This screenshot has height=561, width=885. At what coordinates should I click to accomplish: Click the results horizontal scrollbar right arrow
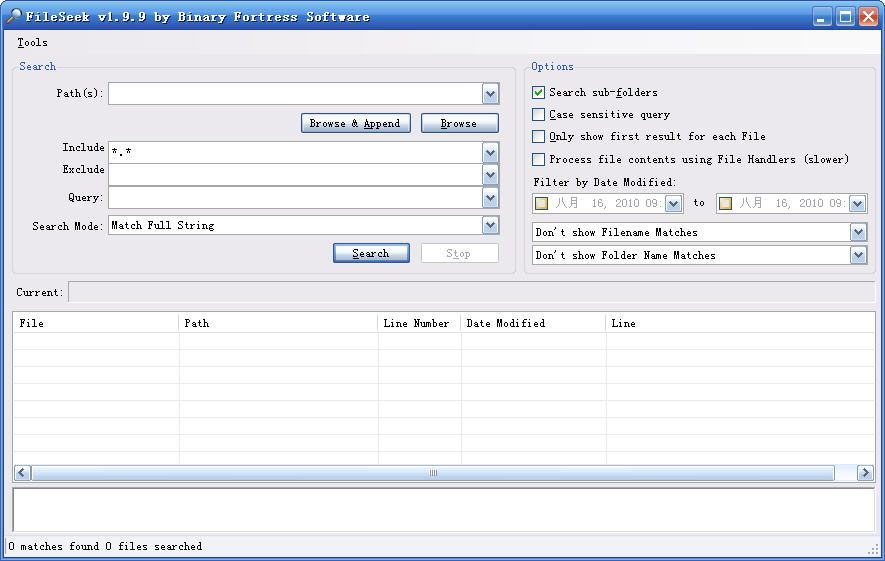click(x=867, y=473)
